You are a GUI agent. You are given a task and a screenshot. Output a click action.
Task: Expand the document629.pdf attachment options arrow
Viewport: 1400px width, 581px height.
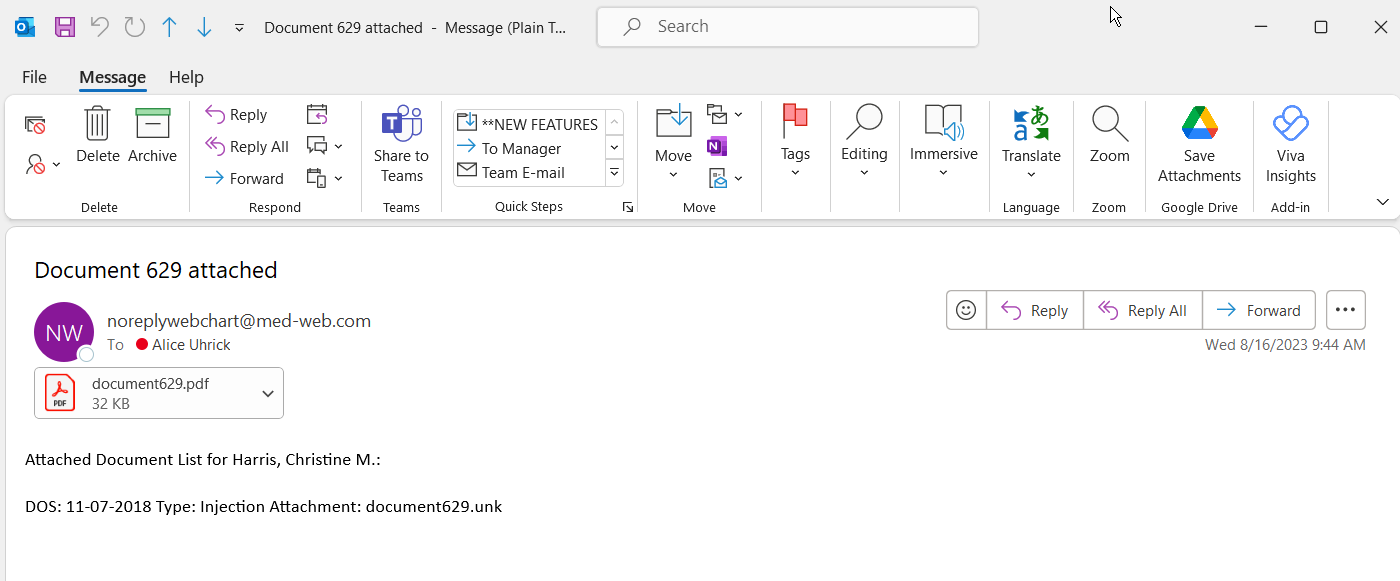coord(268,394)
